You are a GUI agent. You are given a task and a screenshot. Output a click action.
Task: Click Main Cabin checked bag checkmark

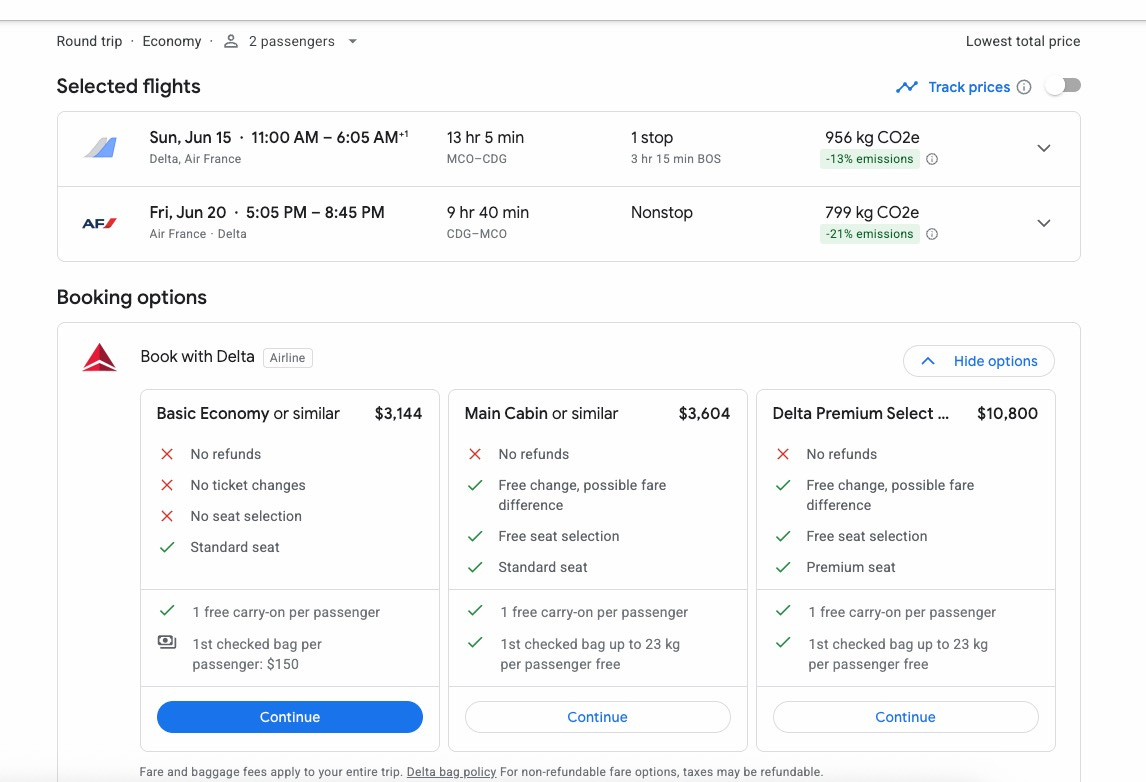pos(475,642)
